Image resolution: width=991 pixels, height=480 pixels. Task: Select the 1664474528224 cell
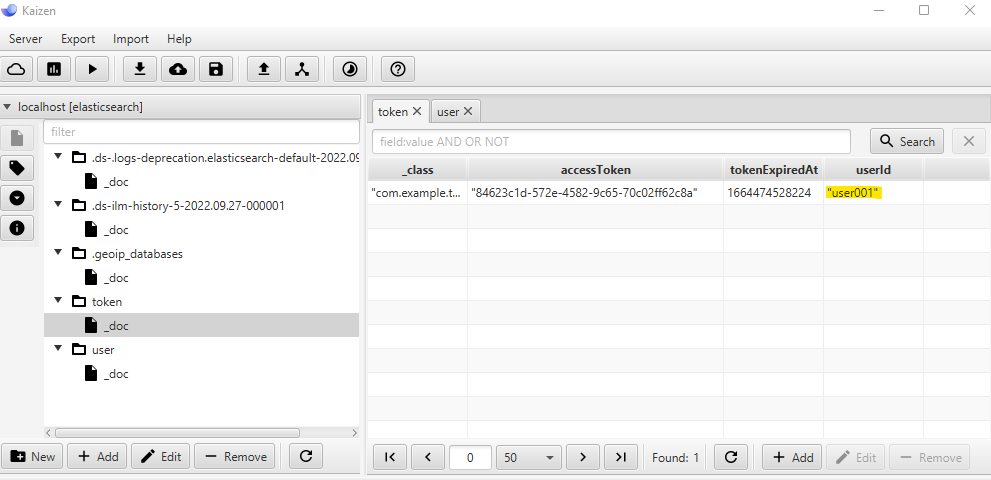tap(774, 193)
